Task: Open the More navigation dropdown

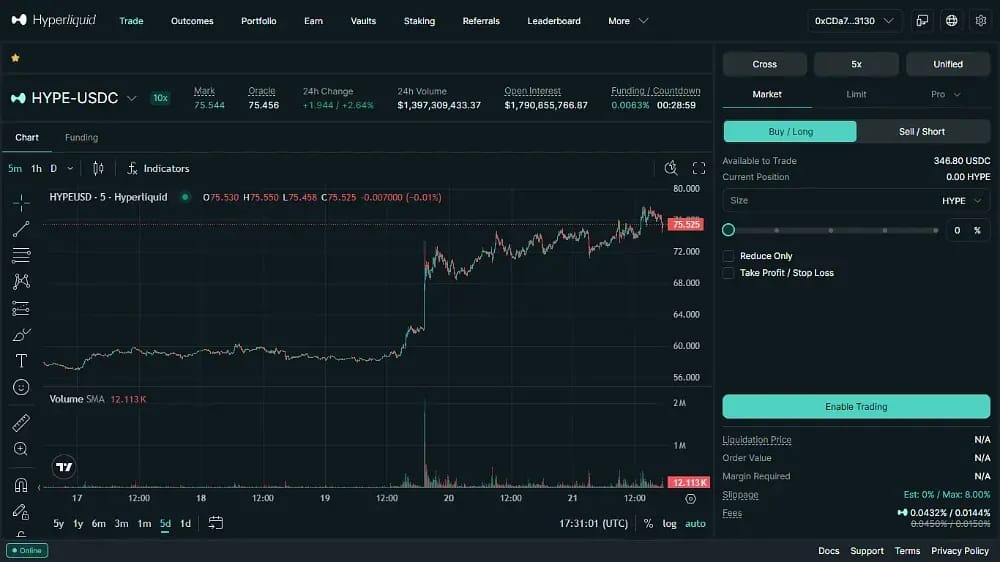Action: pyautogui.click(x=628, y=20)
